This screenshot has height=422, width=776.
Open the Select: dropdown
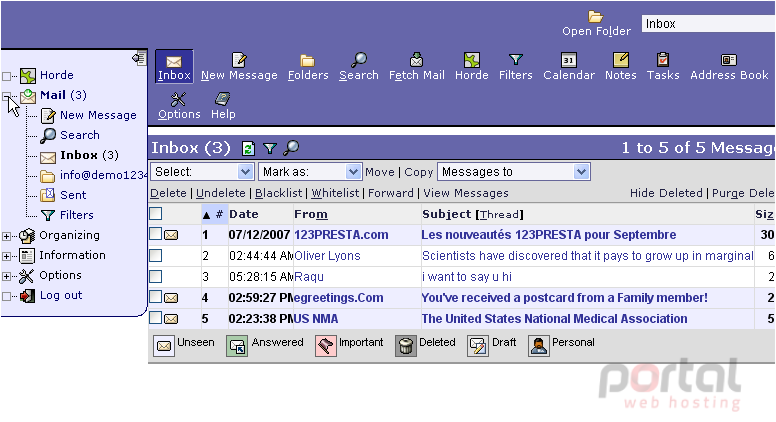pos(202,172)
